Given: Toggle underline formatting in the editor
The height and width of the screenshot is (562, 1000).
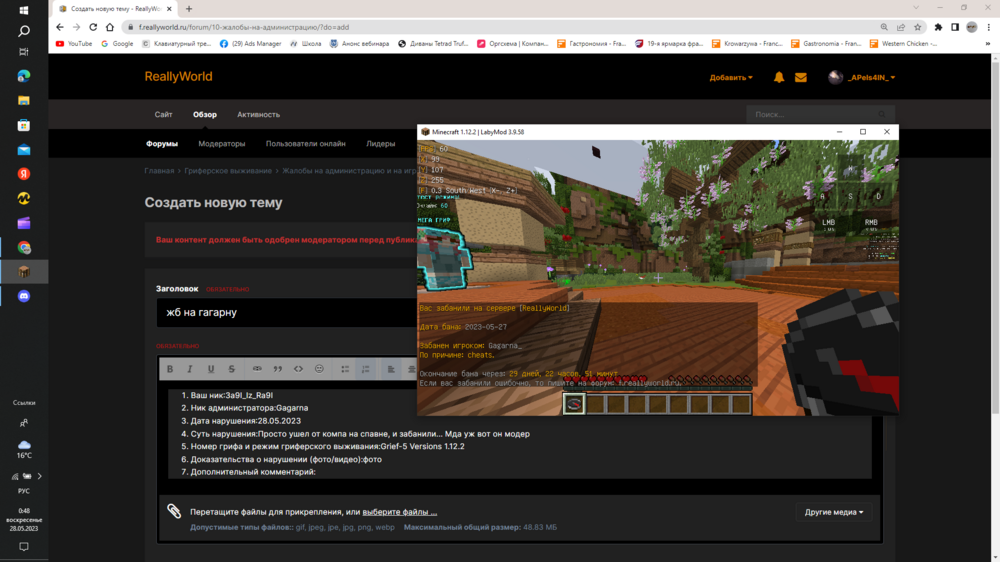Looking at the screenshot, I should (x=210, y=369).
